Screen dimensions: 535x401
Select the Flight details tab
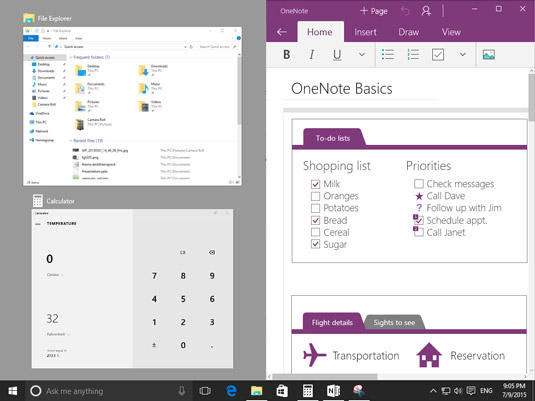tap(332, 322)
